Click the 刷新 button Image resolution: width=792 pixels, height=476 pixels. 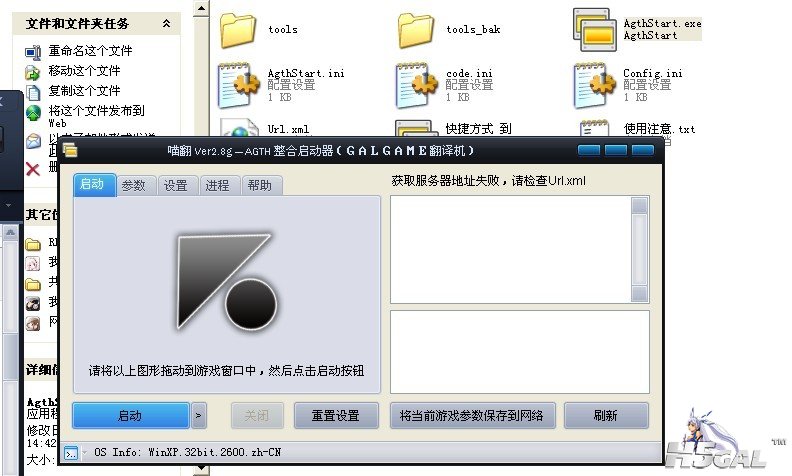(605, 415)
